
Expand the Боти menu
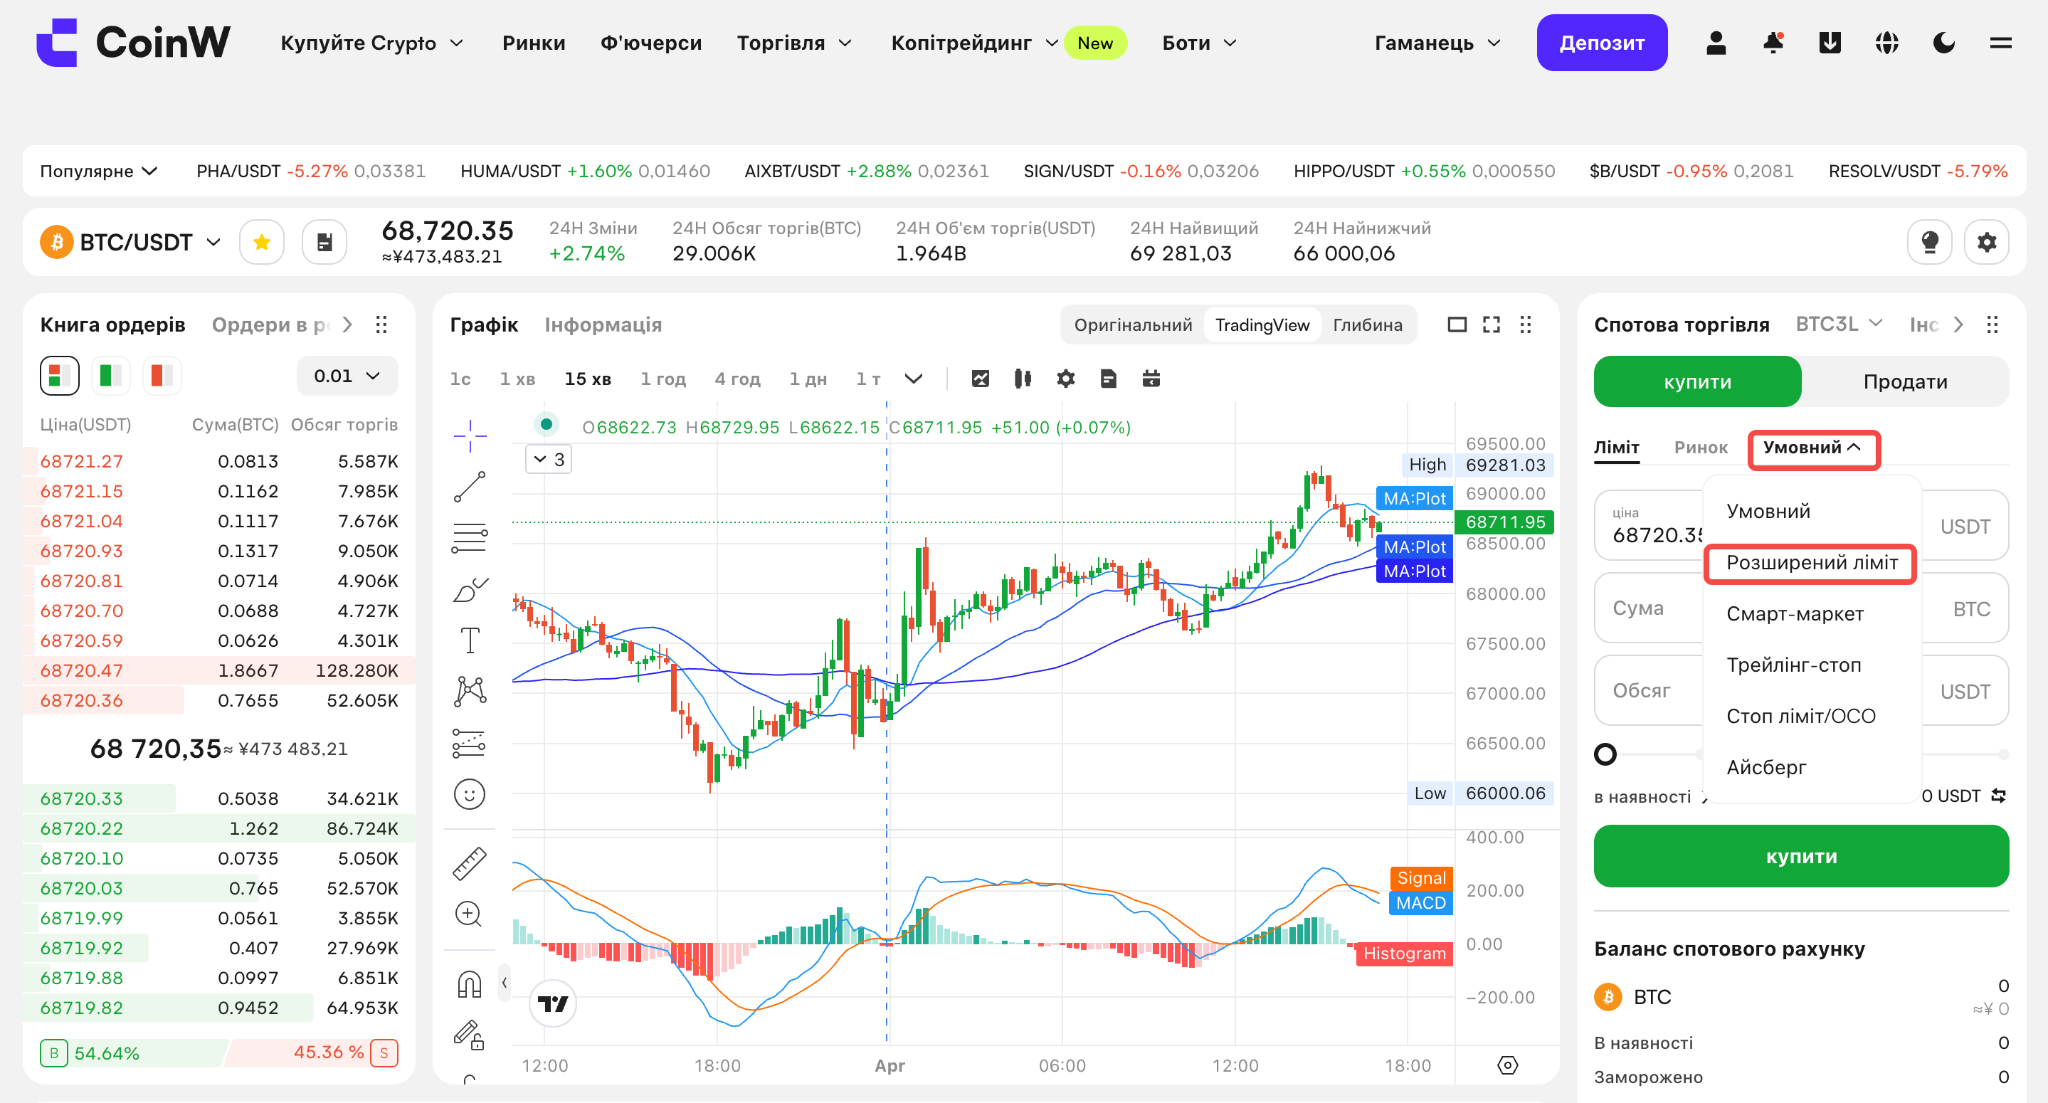click(x=1199, y=43)
